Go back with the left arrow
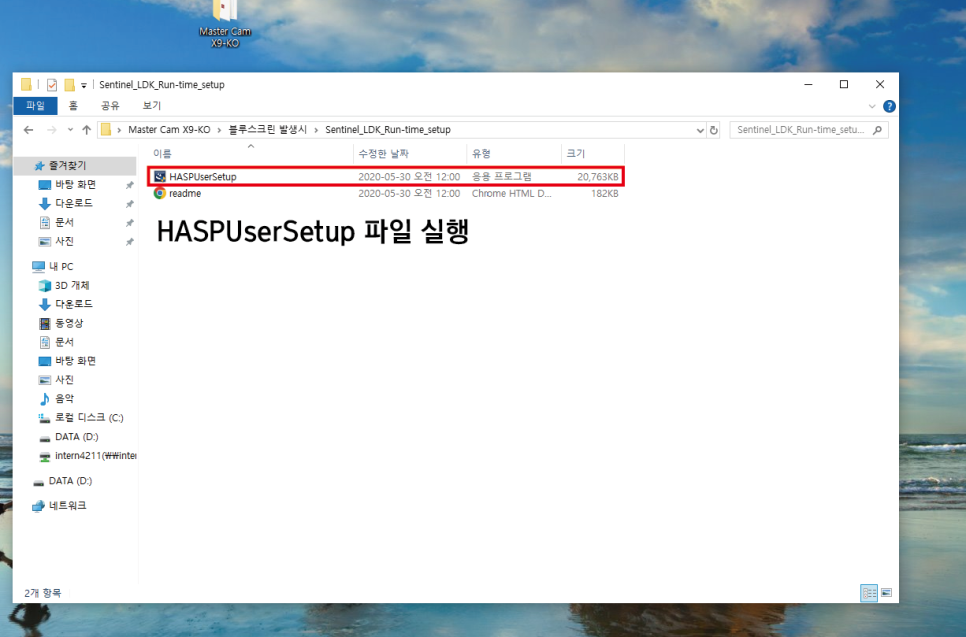Viewport: 966px width, 637px height. 28,130
